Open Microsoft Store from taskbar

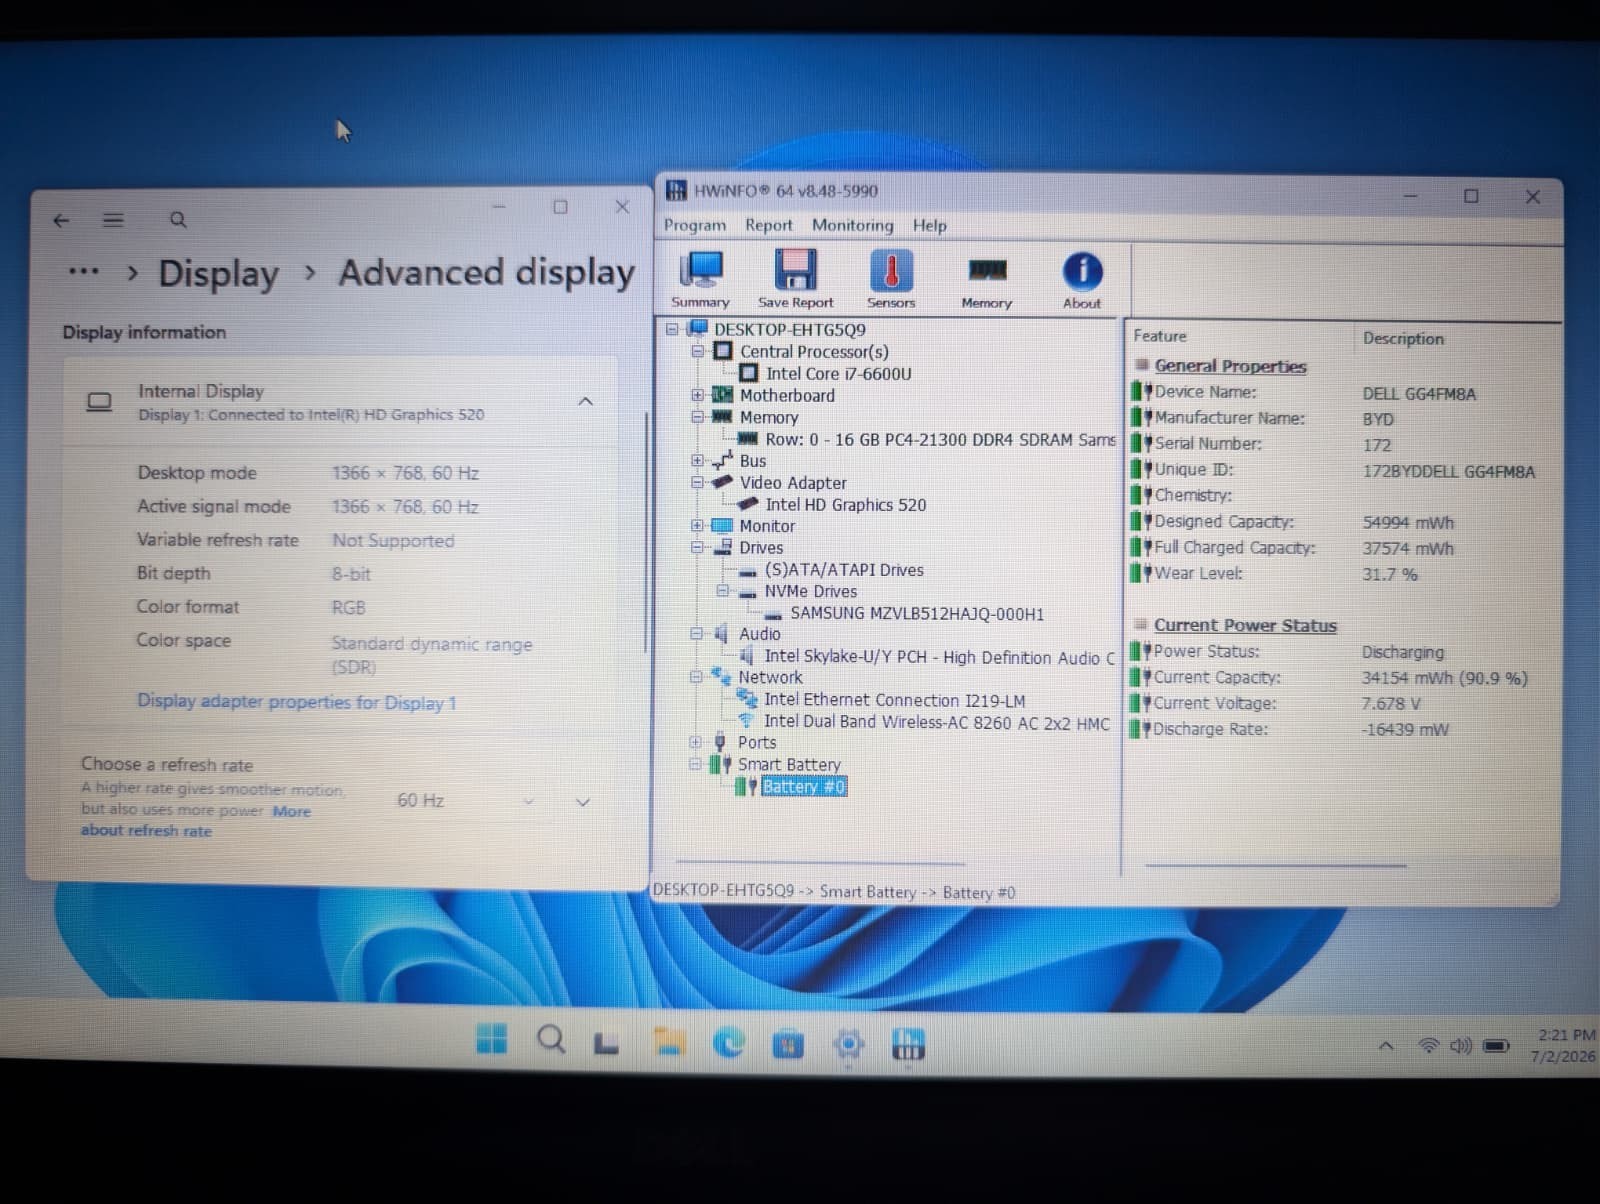788,1045
